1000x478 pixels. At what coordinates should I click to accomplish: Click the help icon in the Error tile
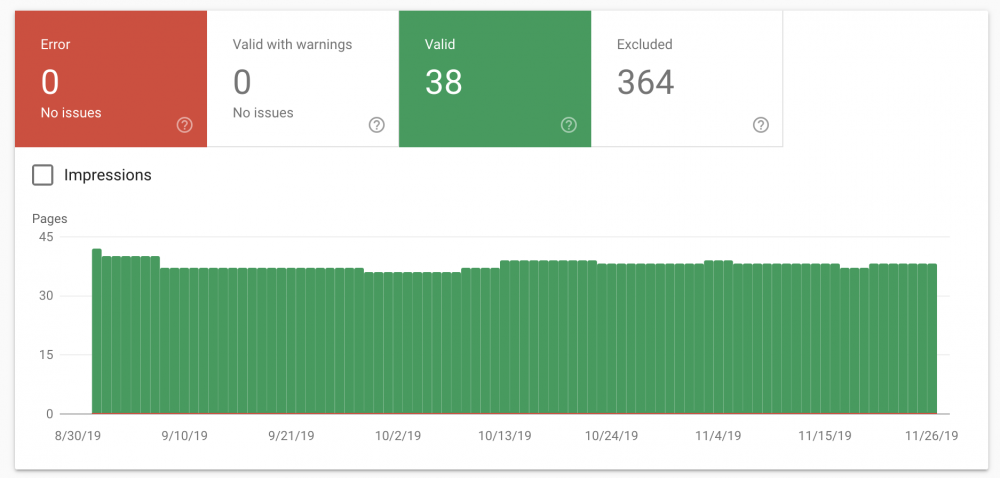tap(184, 125)
